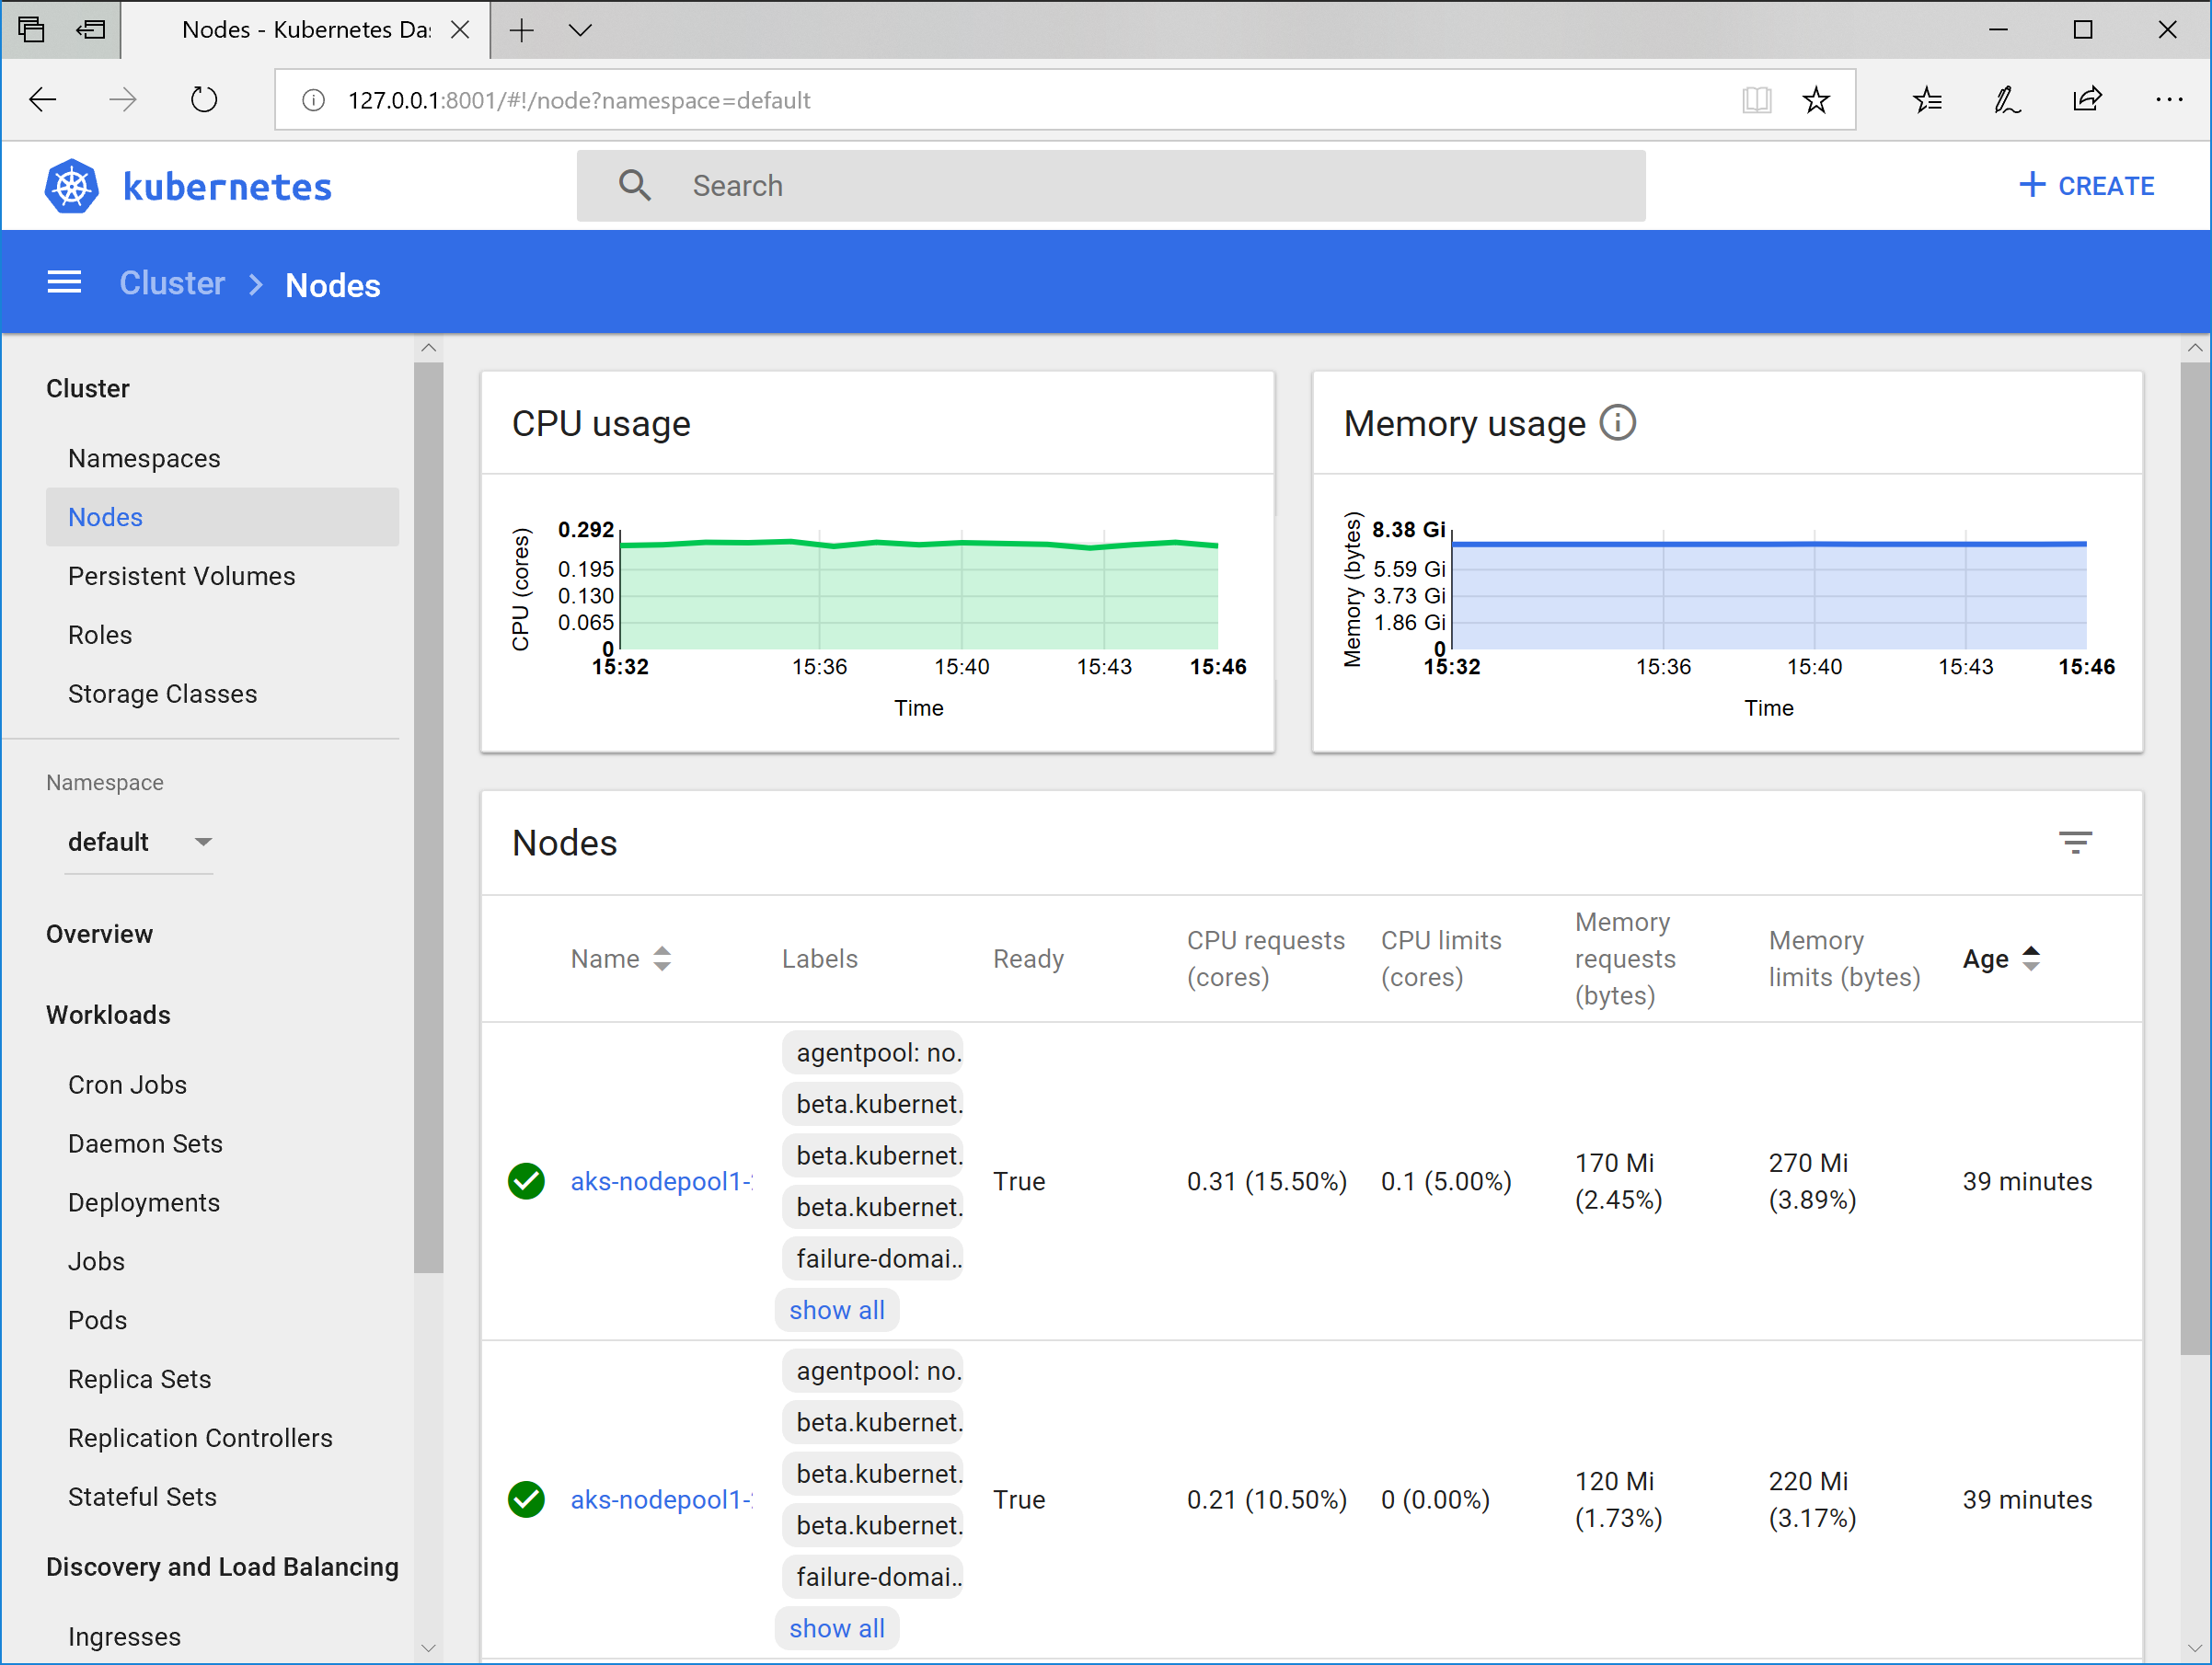Close the Nodes Kubernetes Dashboard tab

click(460, 30)
